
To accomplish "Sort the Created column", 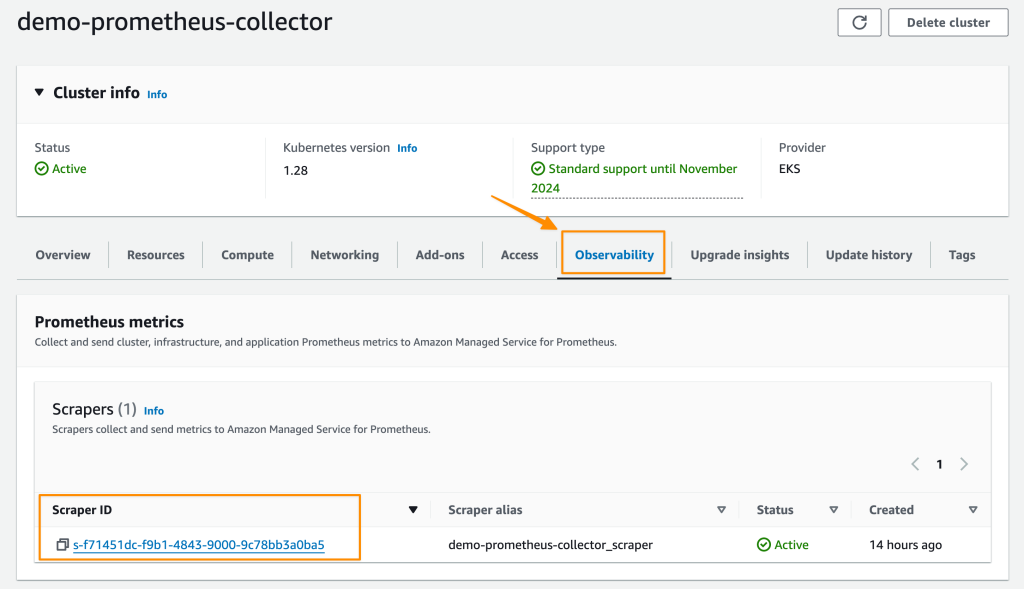I will click(x=973, y=510).
